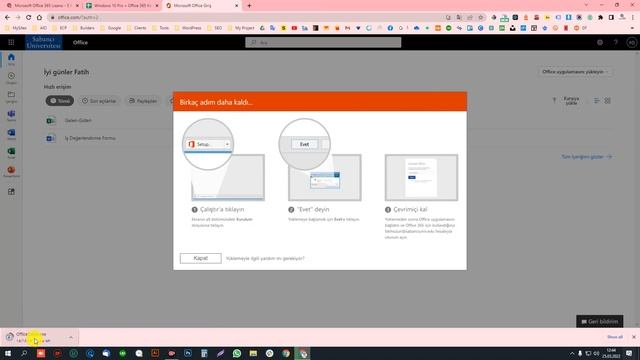Click the Geri bildirim feedback button

pyautogui.click(x=600, y=321)
